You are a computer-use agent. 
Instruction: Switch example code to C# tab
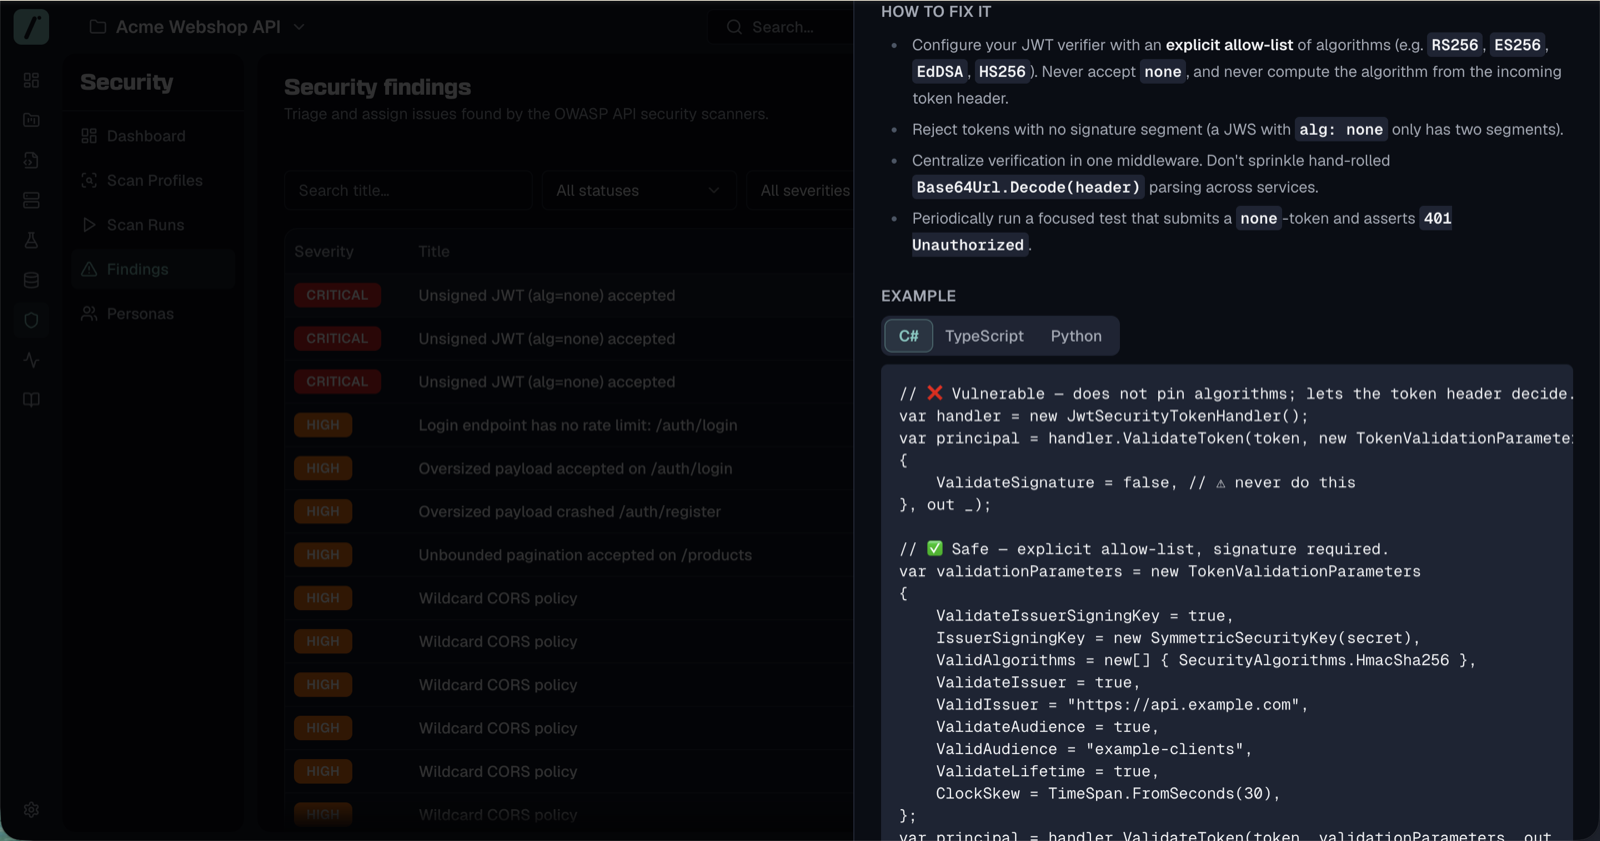pyautogui.click(x=908, y=336)
